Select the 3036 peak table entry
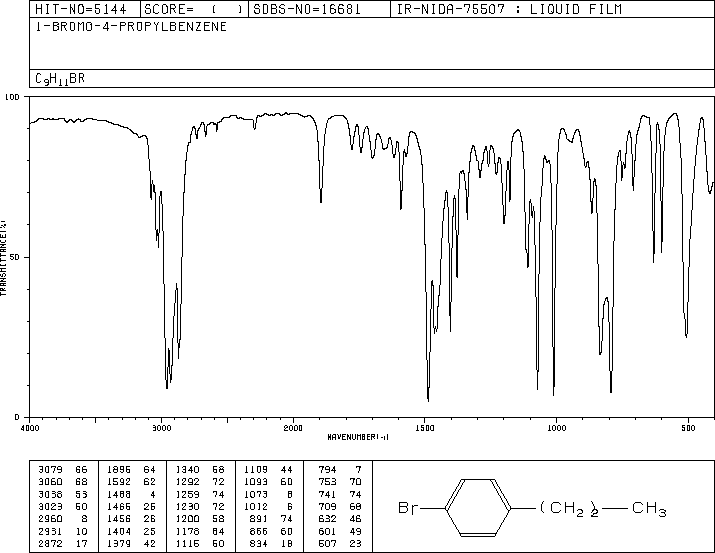Screen dimensions: 715x553 (50, 494)
